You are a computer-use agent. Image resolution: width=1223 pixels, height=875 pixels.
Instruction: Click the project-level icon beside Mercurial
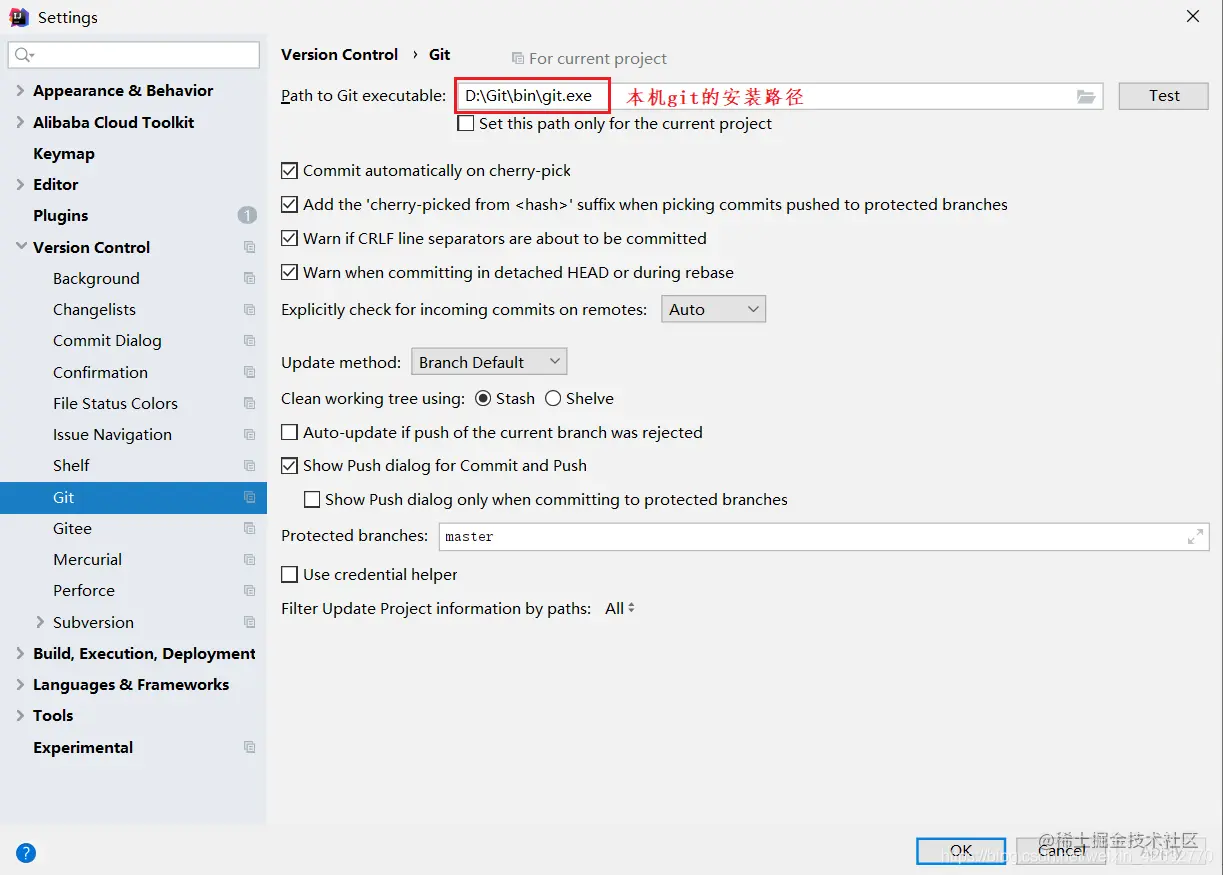[x=249, y=559]
